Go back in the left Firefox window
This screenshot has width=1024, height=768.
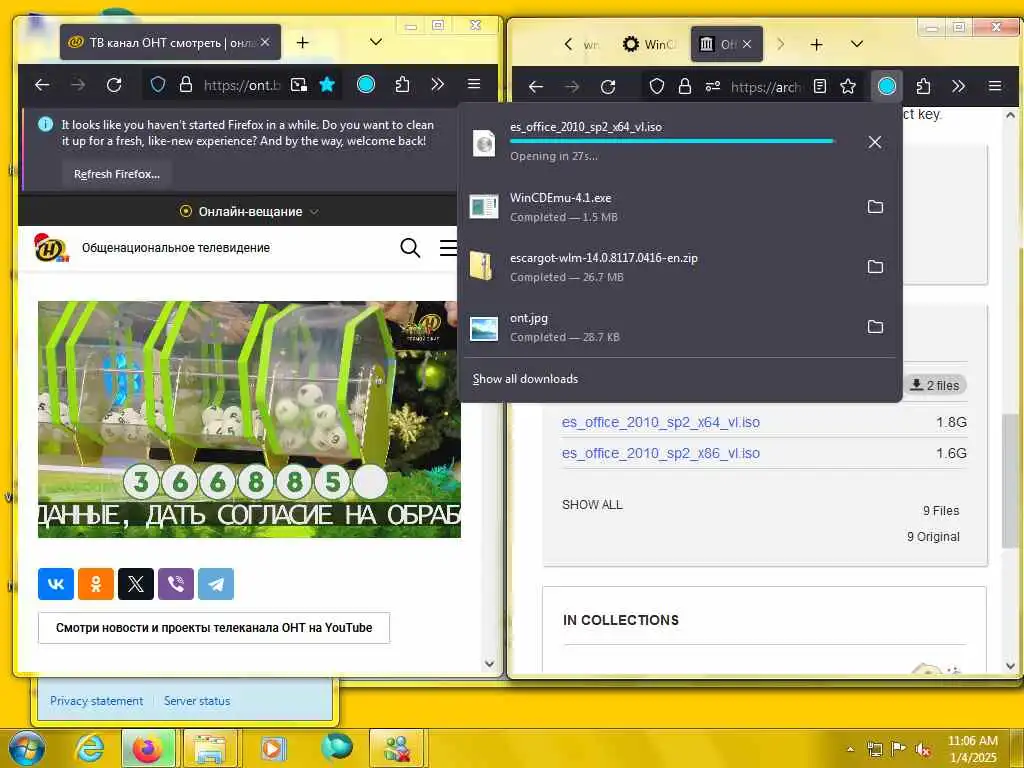point(42,85)
